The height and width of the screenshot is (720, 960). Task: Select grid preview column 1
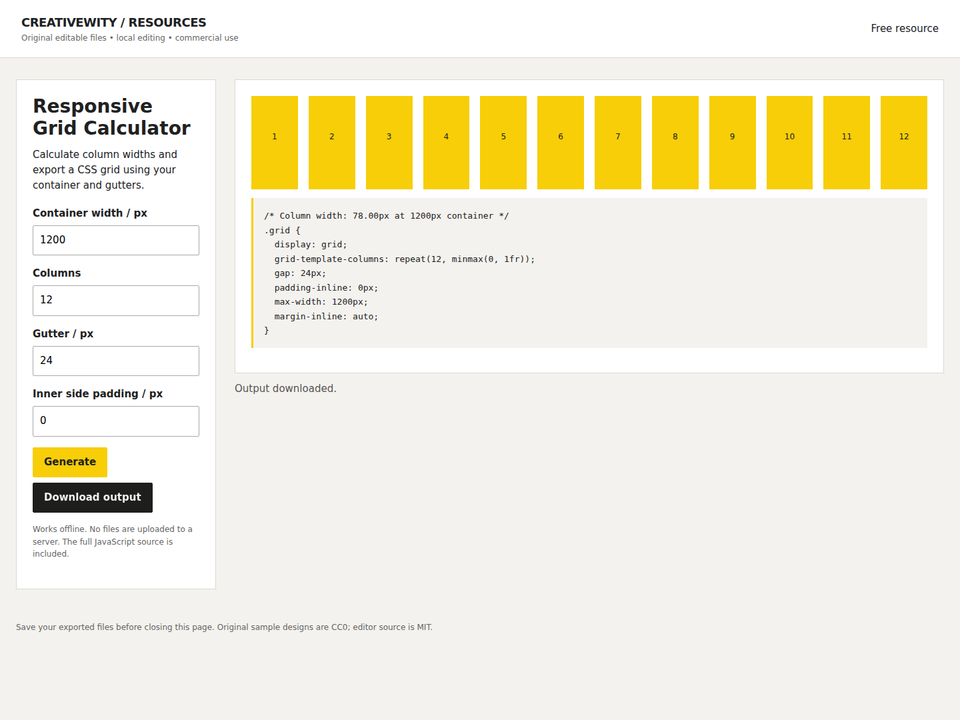(274, 142)
